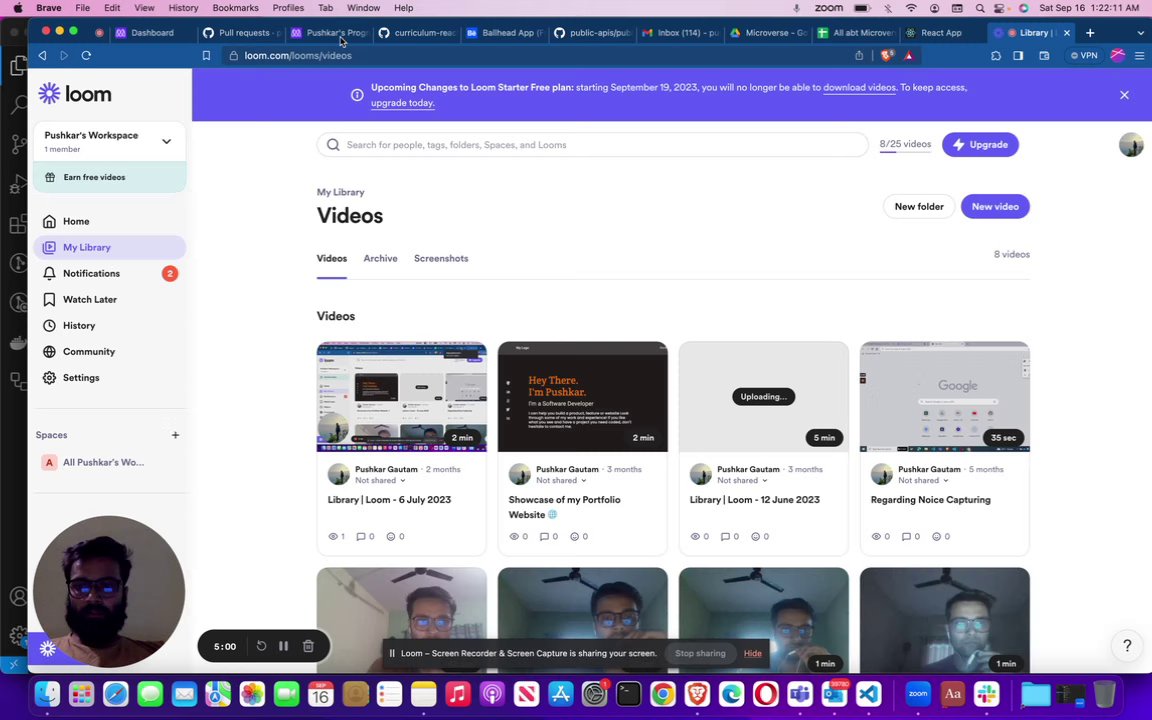The height and width of the screenshot is (720, 1152).
Task: Open the help question mark button
Action: 1127,646
